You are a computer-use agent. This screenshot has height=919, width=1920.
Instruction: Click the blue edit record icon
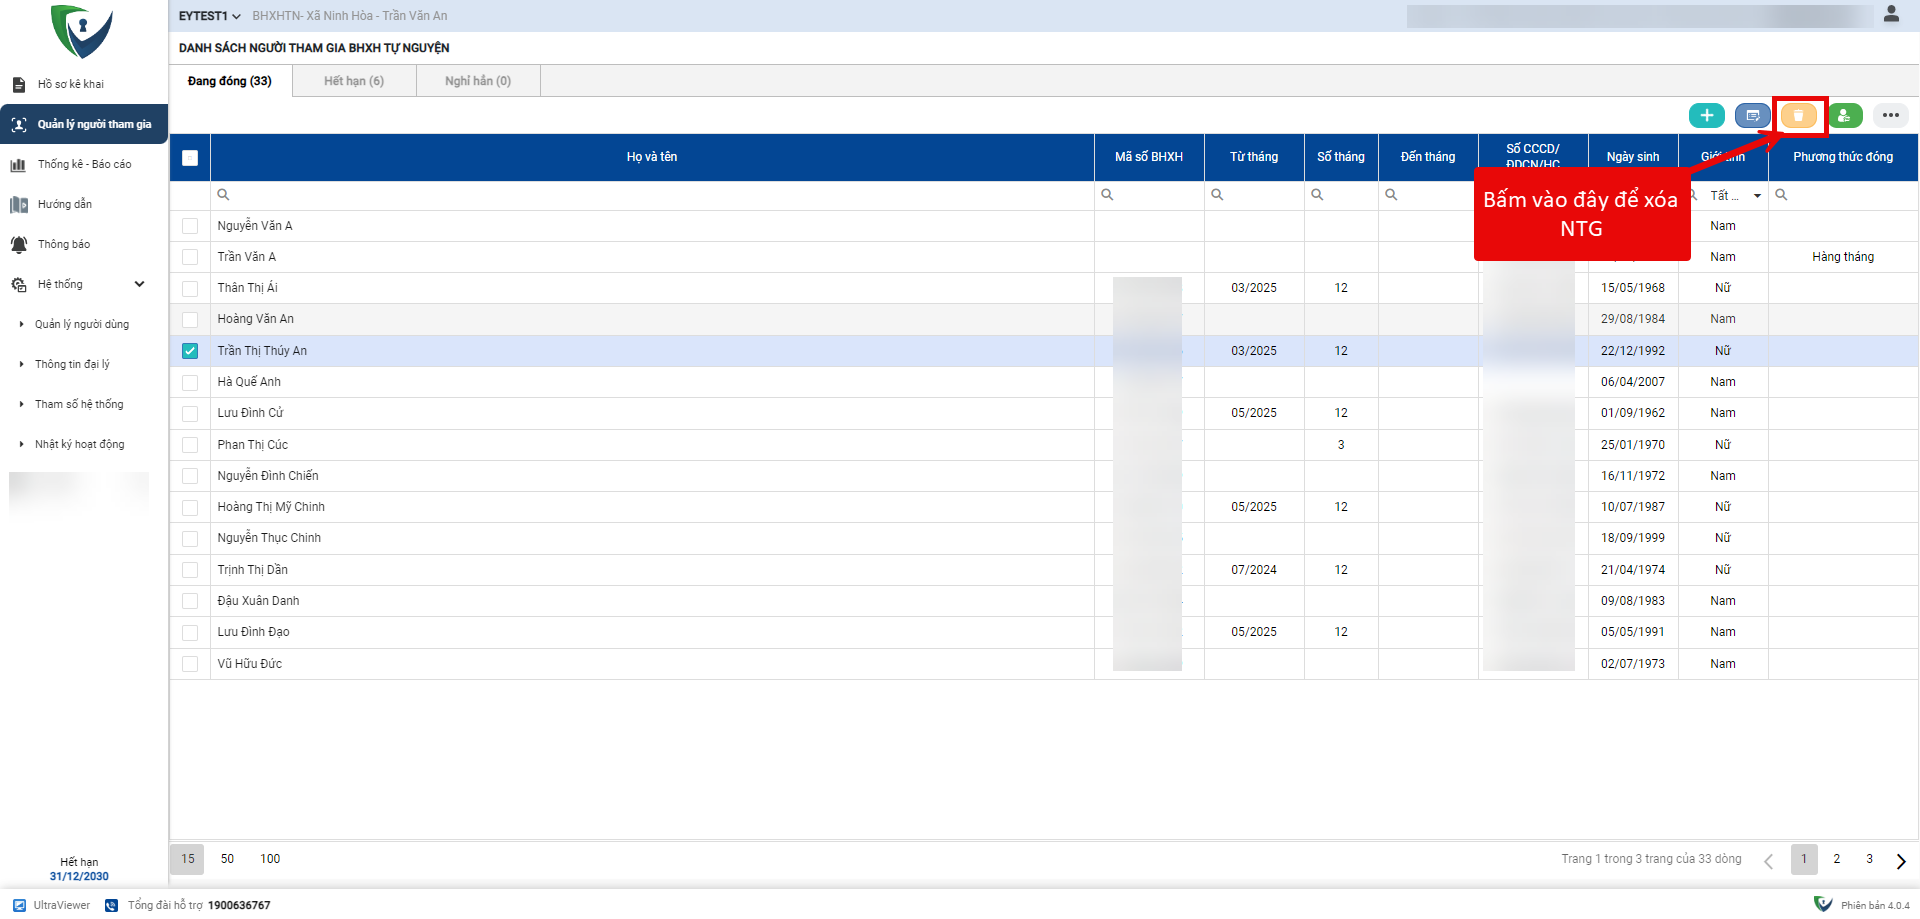point(1752,116)
